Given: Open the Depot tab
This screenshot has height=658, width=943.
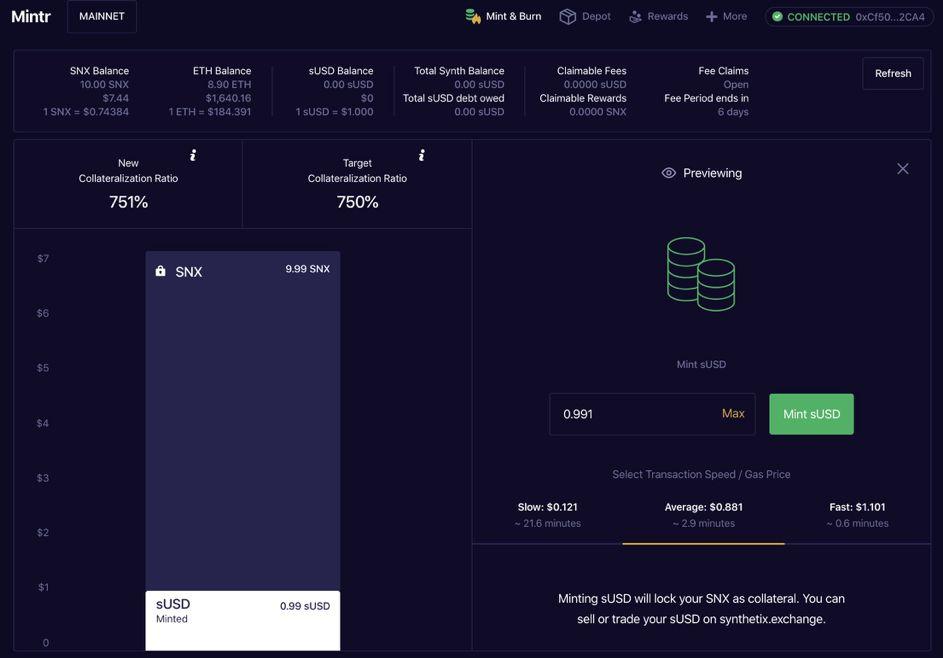Looking at the screenshot, I should (x=585, y=16).
